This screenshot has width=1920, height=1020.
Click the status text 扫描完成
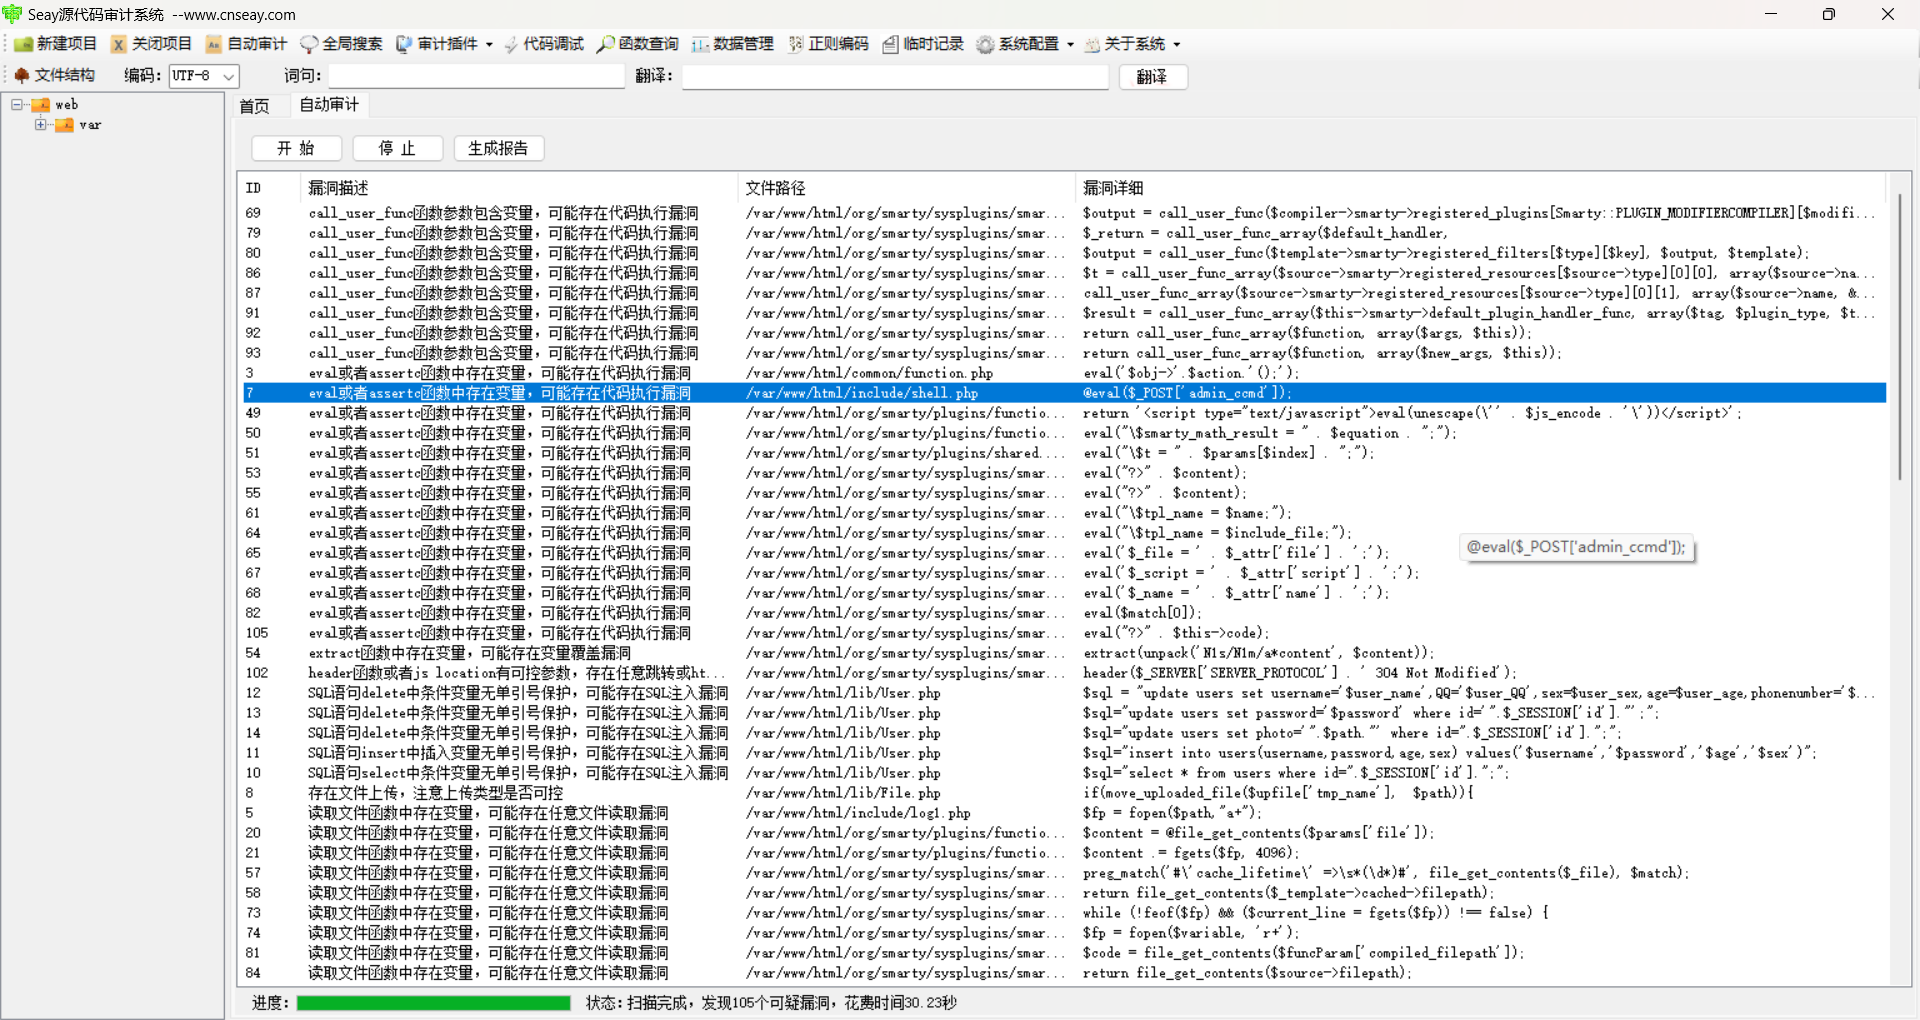771,1003
